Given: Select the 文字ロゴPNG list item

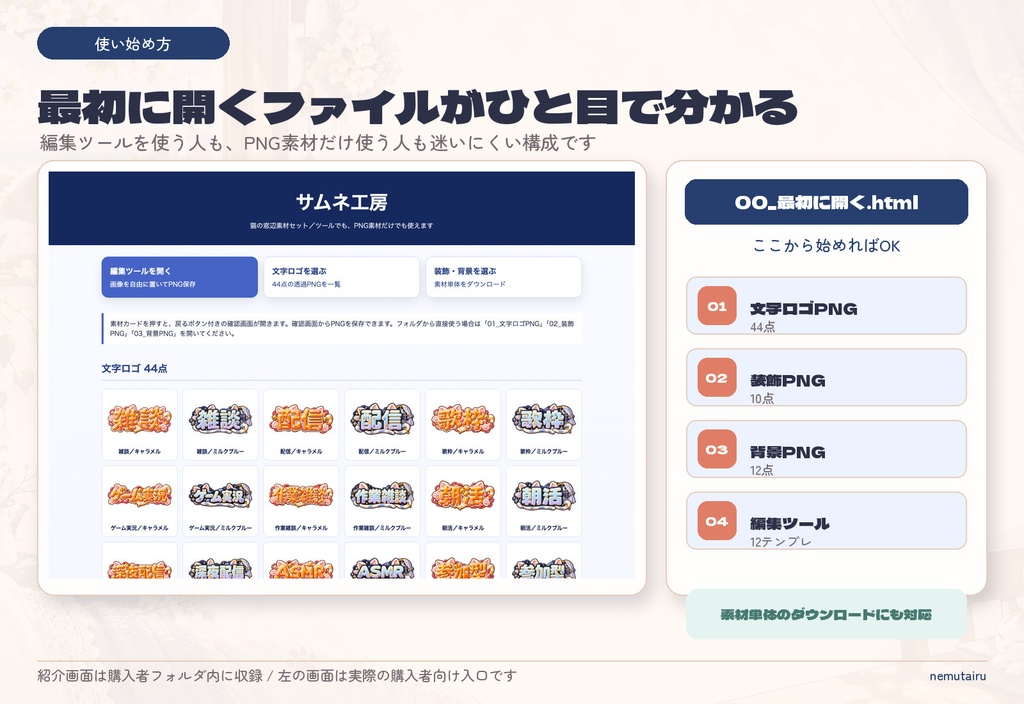Looking at the screenshot, I should coord(826,306).
